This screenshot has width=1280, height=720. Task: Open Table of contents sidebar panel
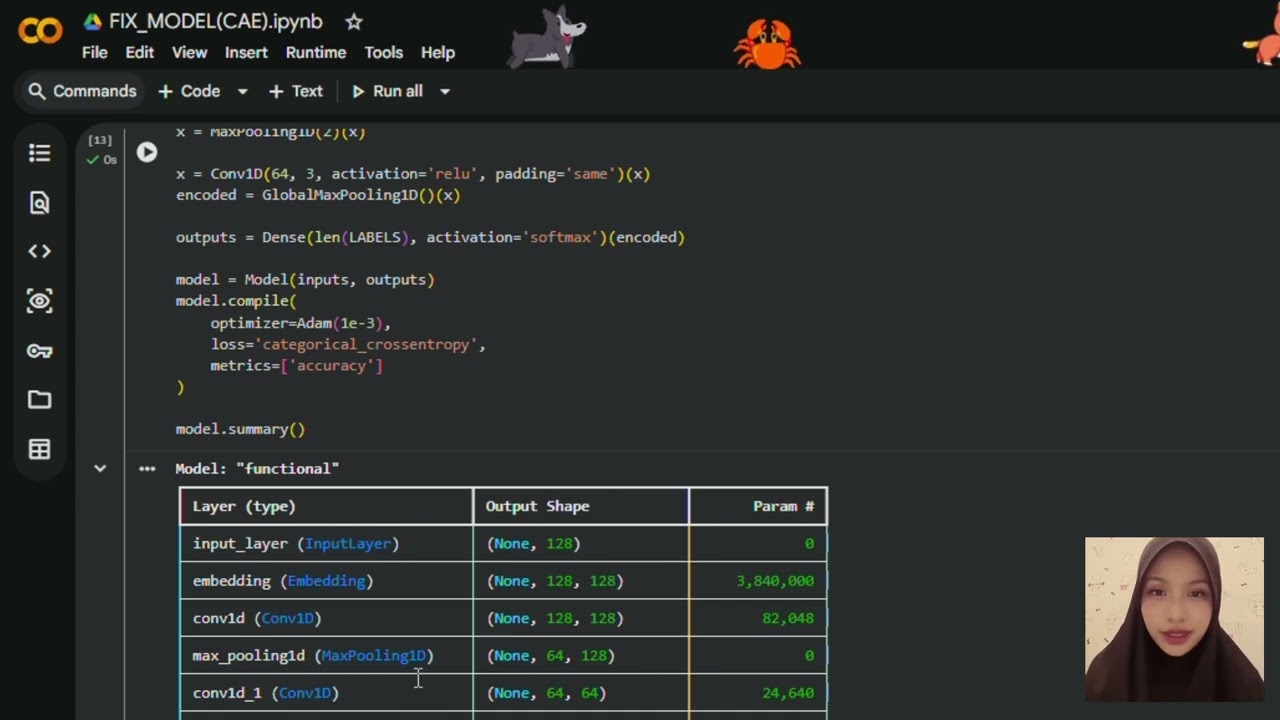click(39, 153)
